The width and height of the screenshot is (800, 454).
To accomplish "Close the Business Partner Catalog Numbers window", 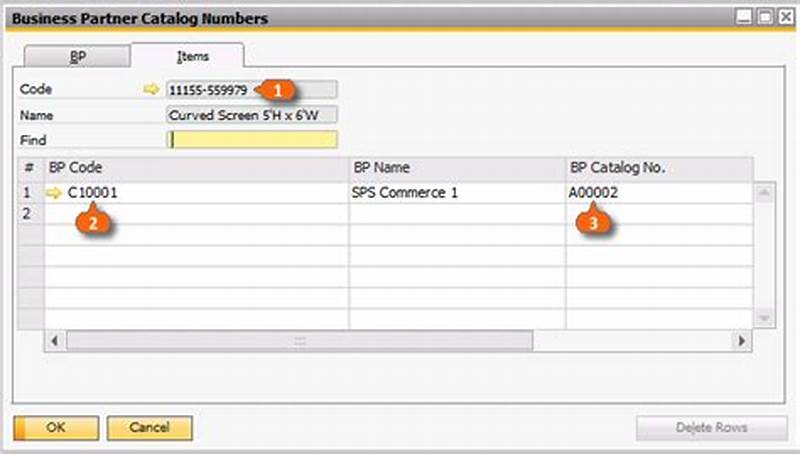I will [x=786, y=17].
